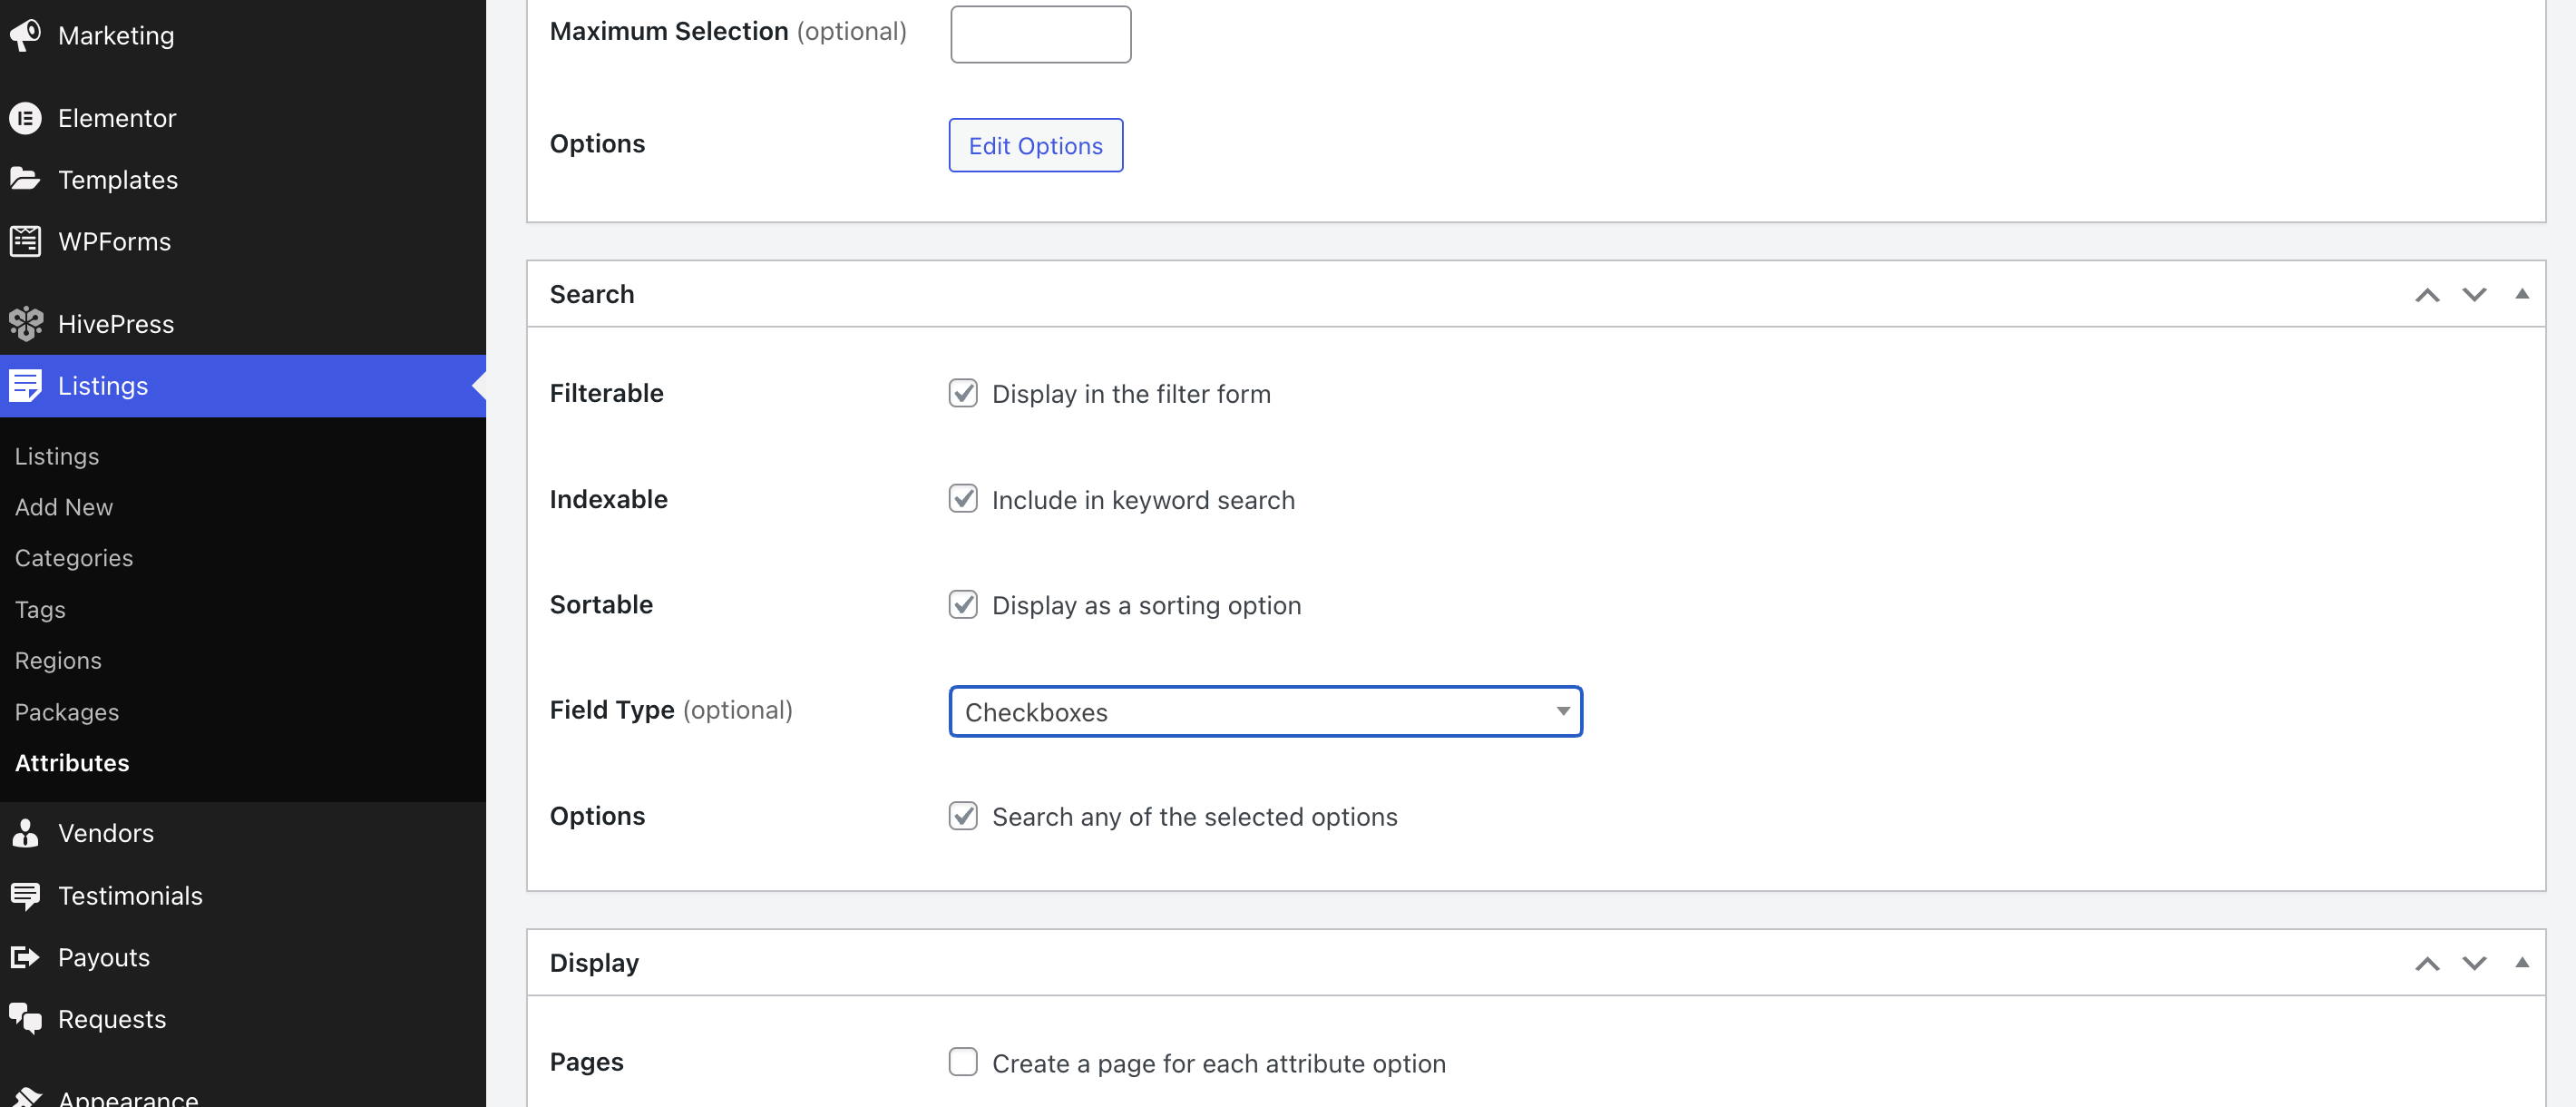Open the Marketing menu
This screenshot has width=2576, height=1107.
pos(116,36)
